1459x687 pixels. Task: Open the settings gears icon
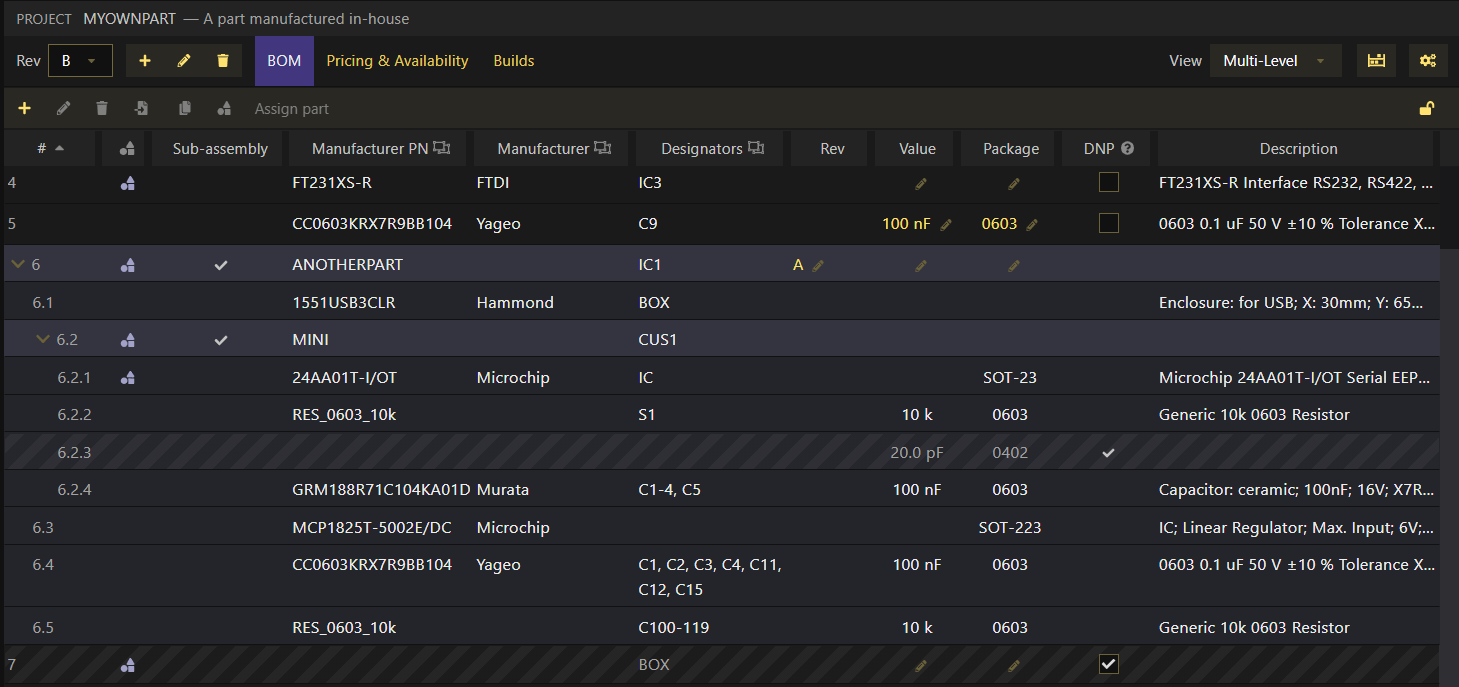tap(1428, 61)
